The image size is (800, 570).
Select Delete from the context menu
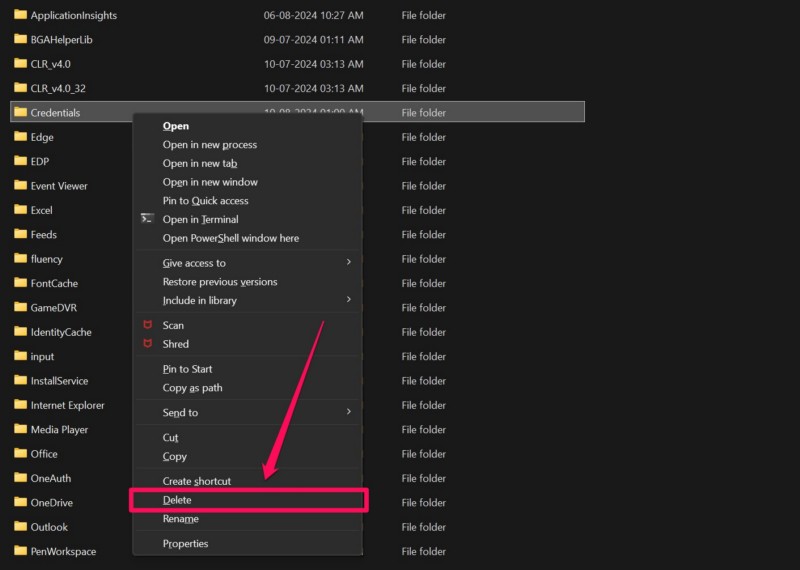(177, 500)
